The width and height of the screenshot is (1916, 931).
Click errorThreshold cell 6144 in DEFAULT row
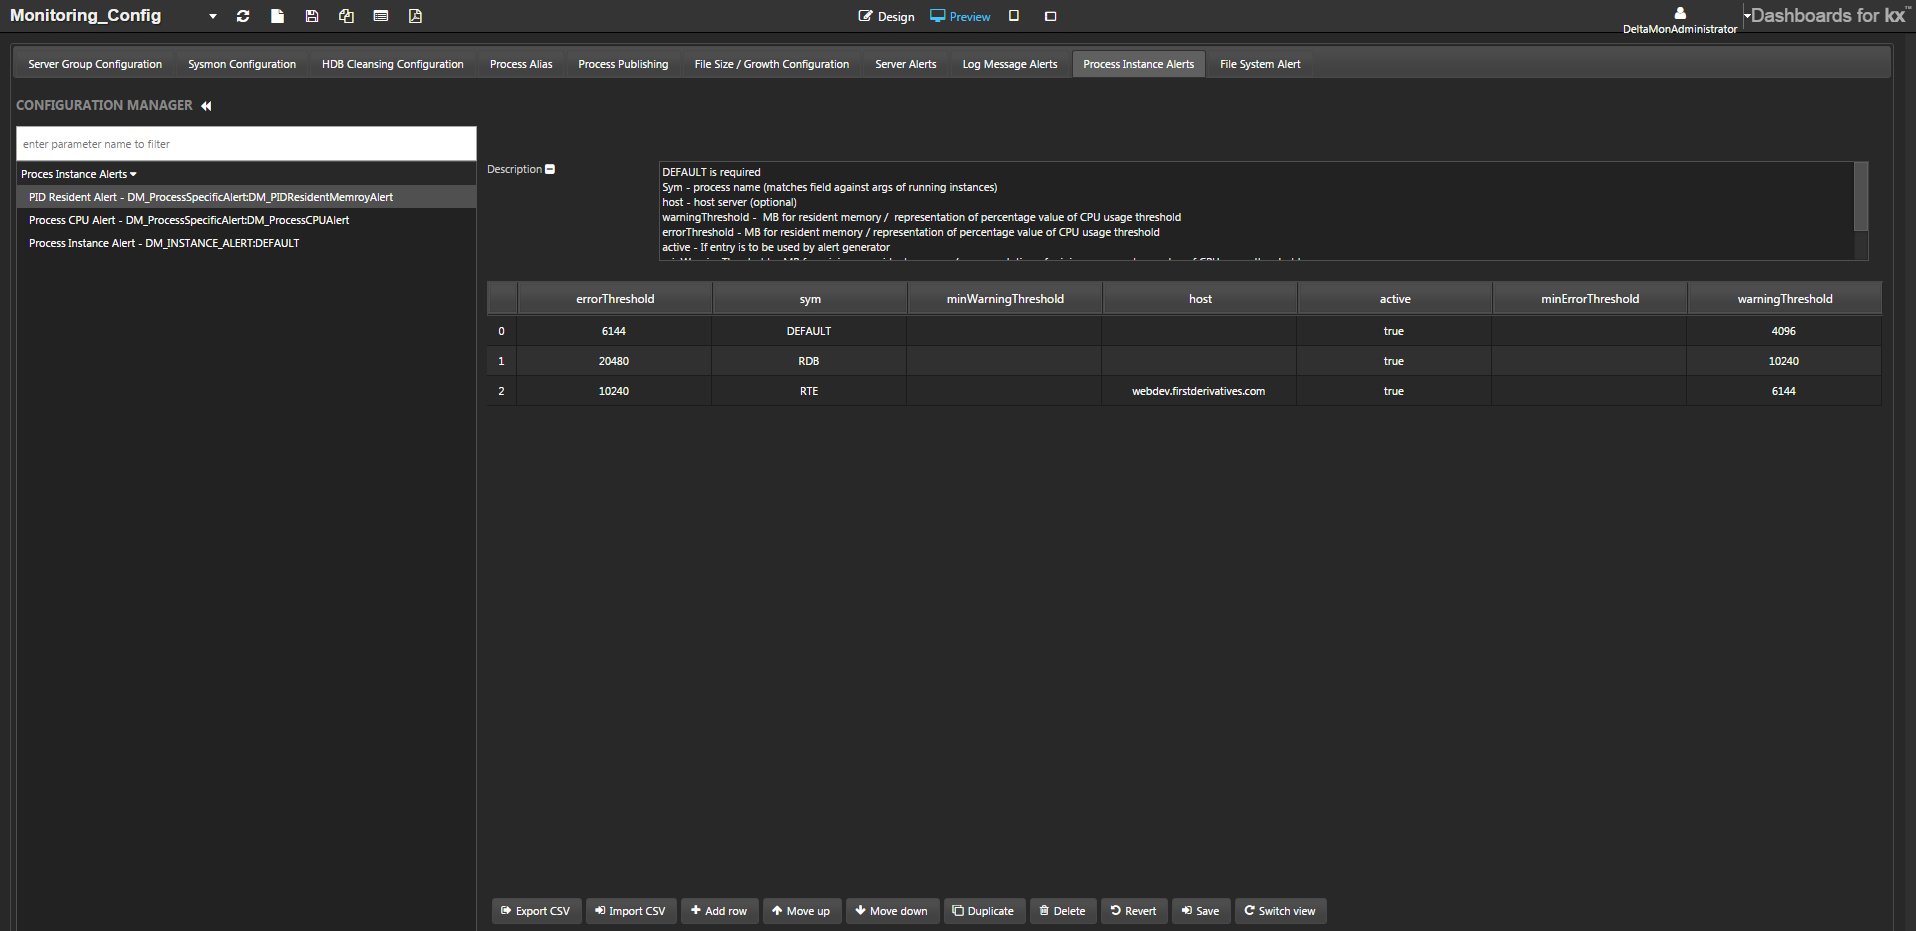pos(614,331)
